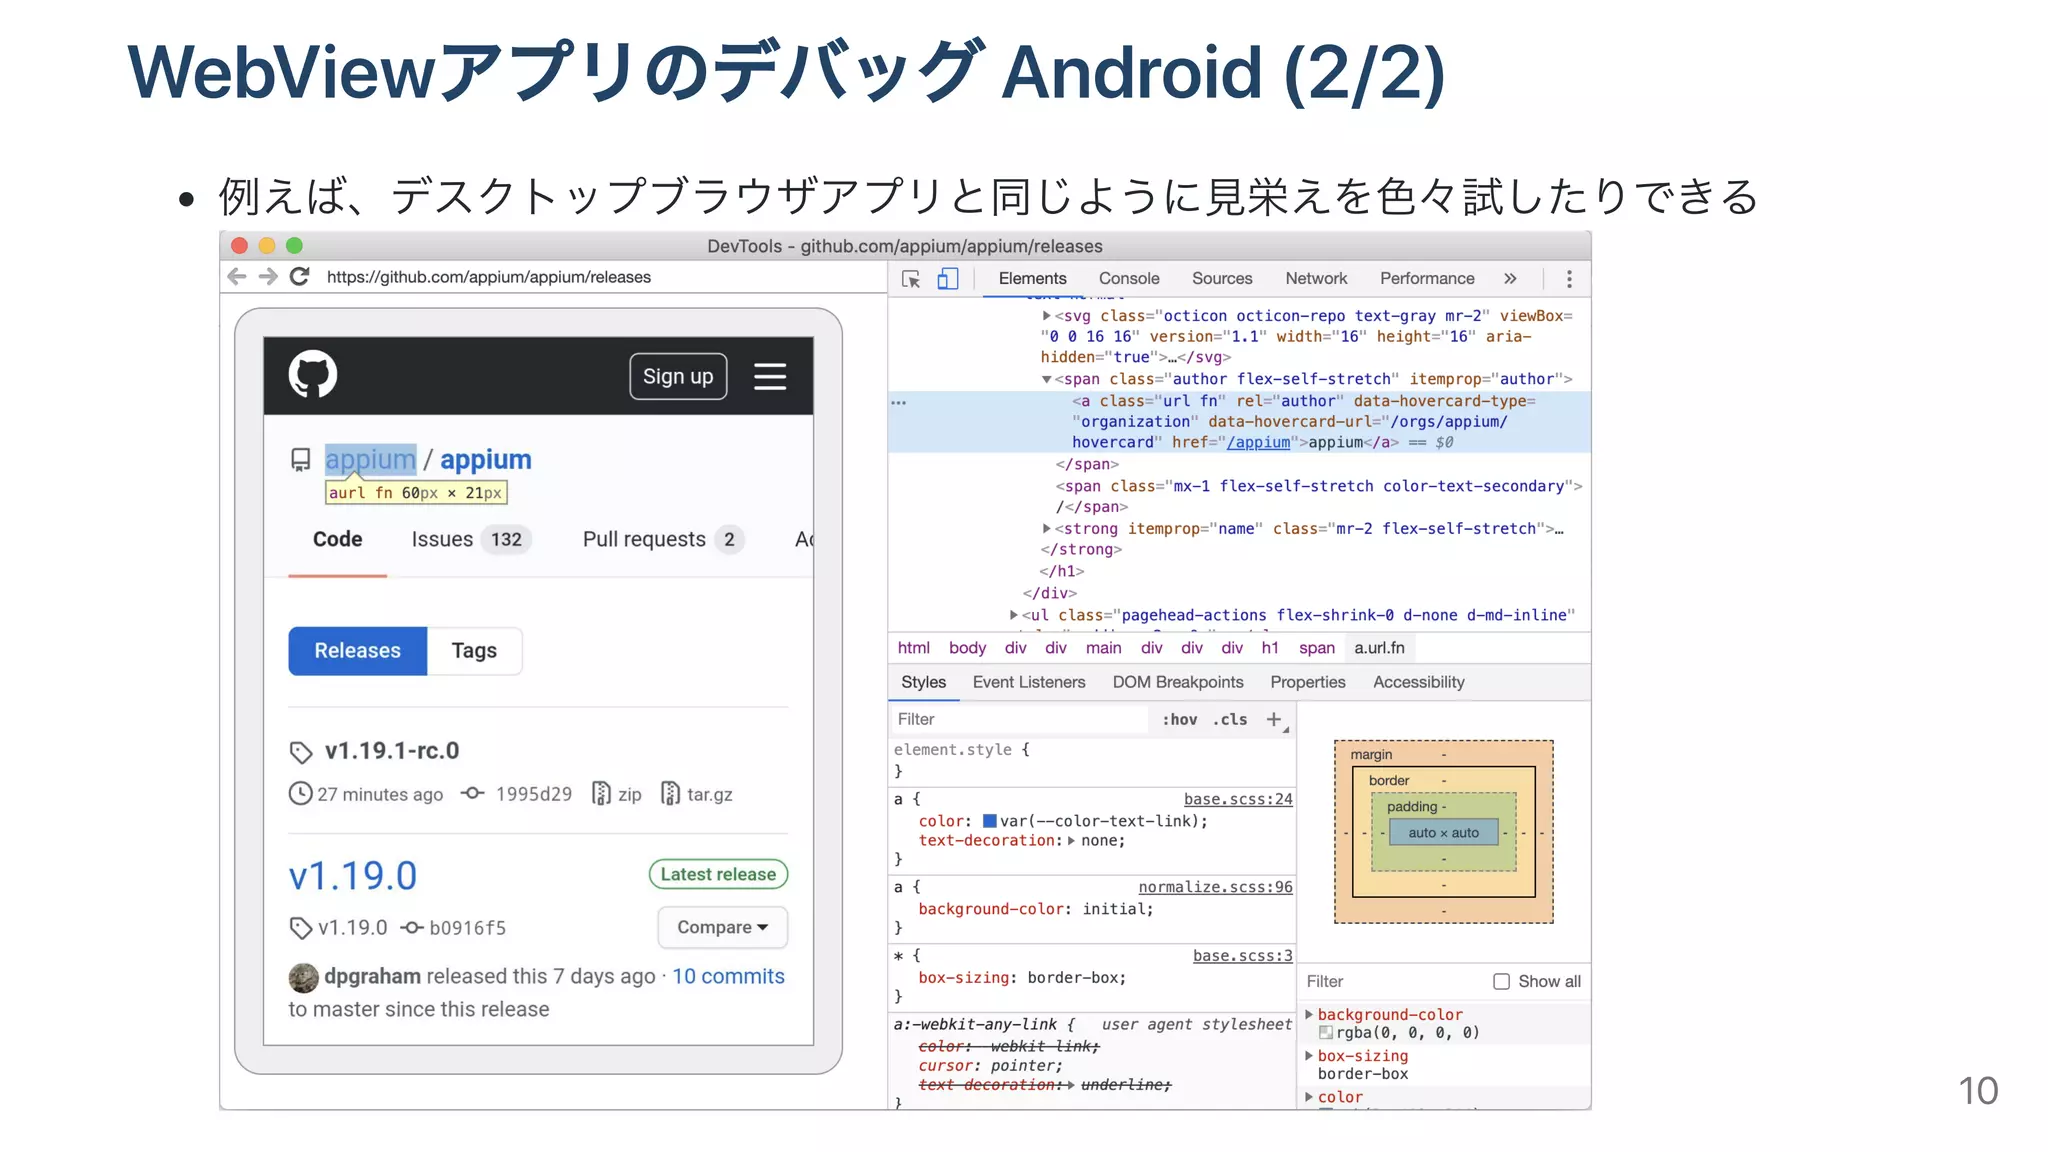Screen dimensions: 2048x1152
Task: Click the Computed Filter input field
Action: pyautogui.click(x=1393, y=982)
